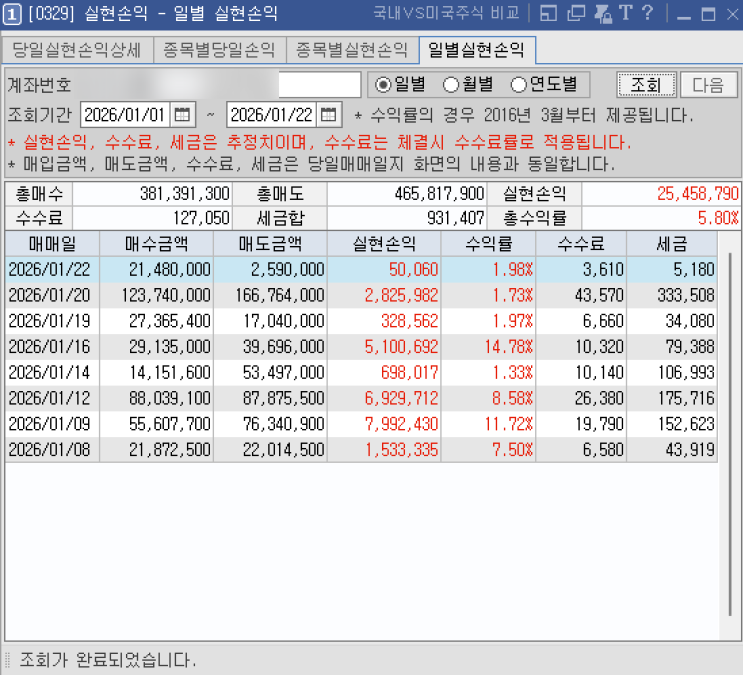Screen dimensions: 743x675
Task: Click the total realized profit 25,458,790
Action: [661, 193]
